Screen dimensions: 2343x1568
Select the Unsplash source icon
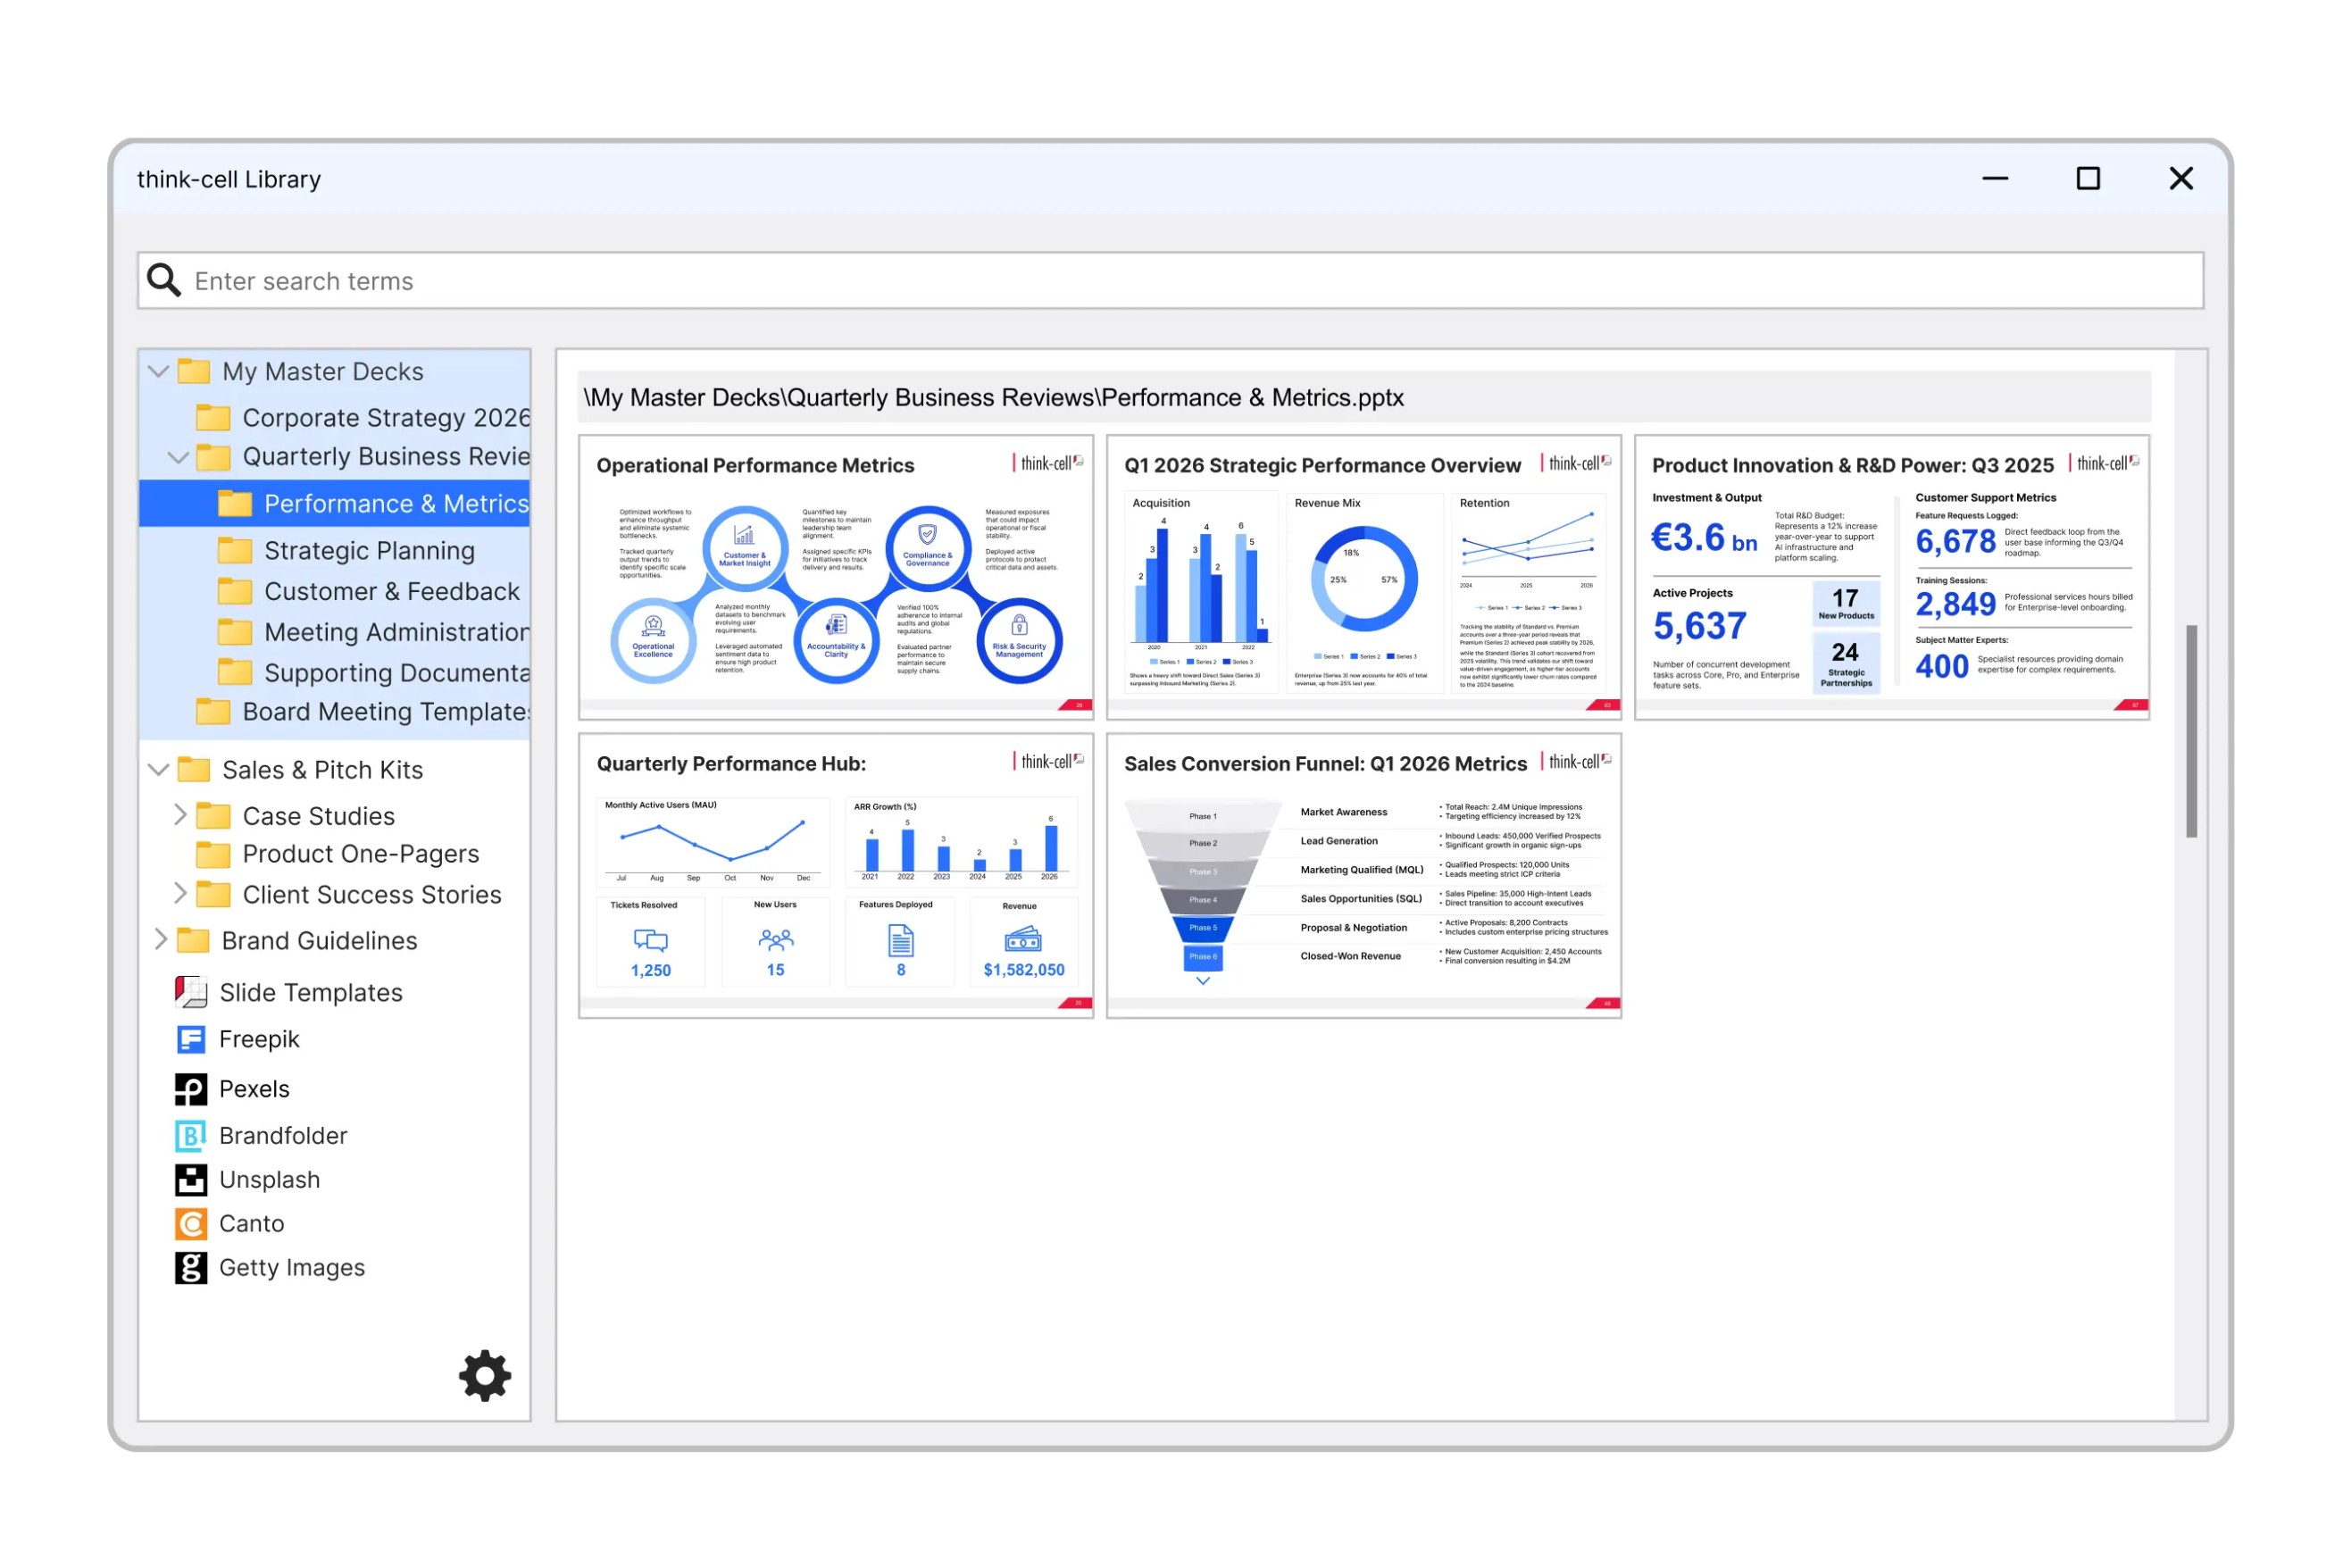pyautogui.click(x=191, y=1179)
